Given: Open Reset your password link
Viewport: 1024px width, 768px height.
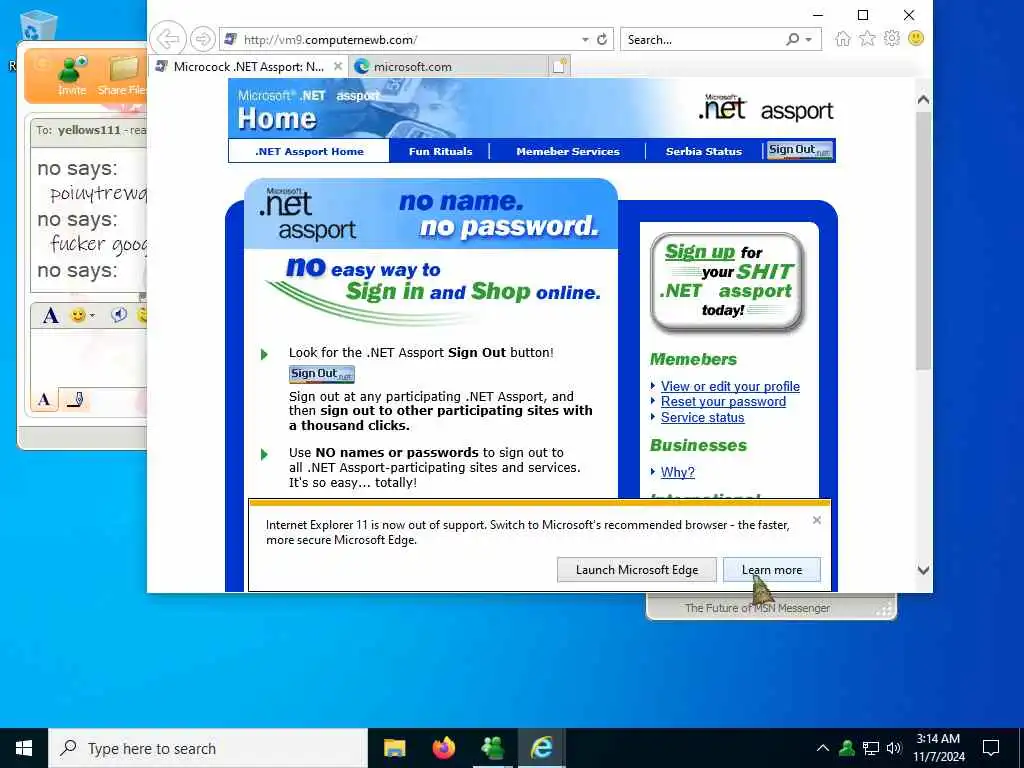Looking at the screenshot, I should [x=723, y=402].
